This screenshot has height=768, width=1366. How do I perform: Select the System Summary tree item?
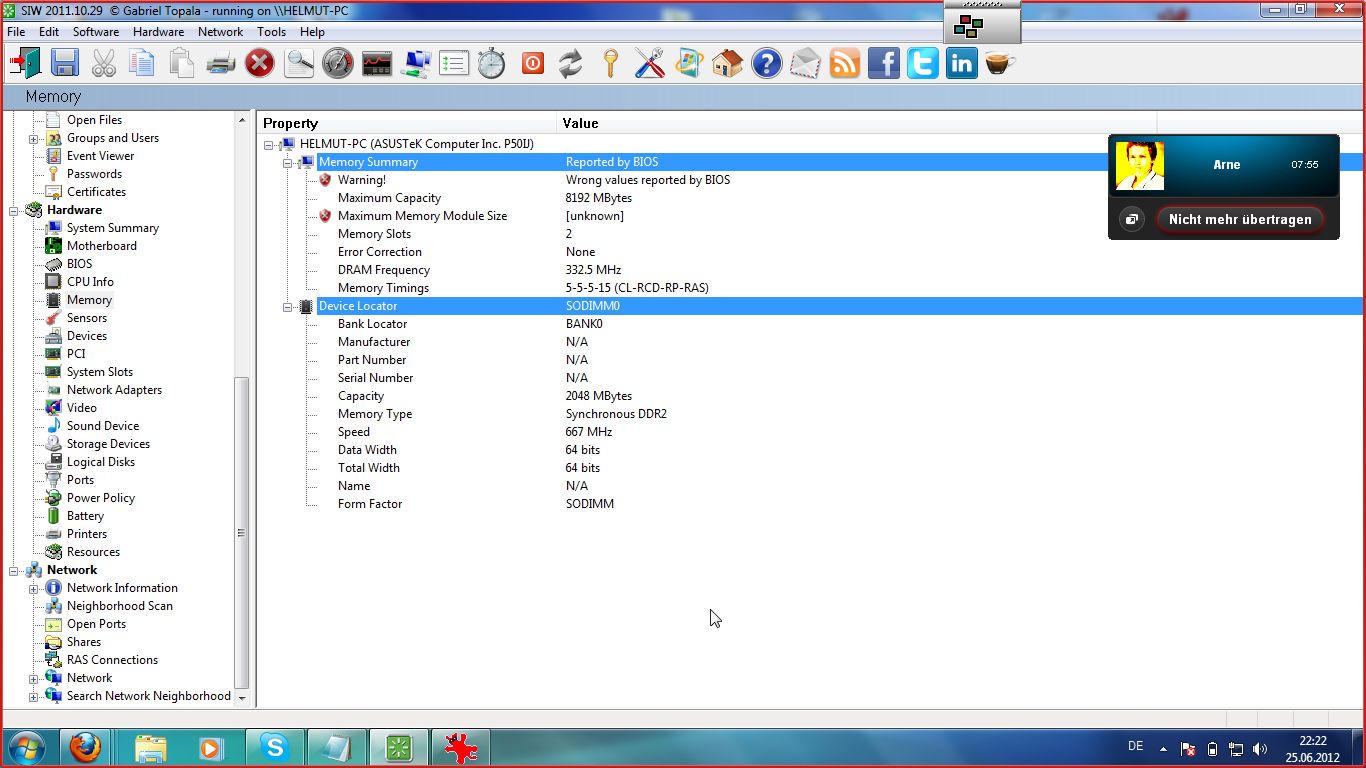pyautogui.click(x=113, y=228)
